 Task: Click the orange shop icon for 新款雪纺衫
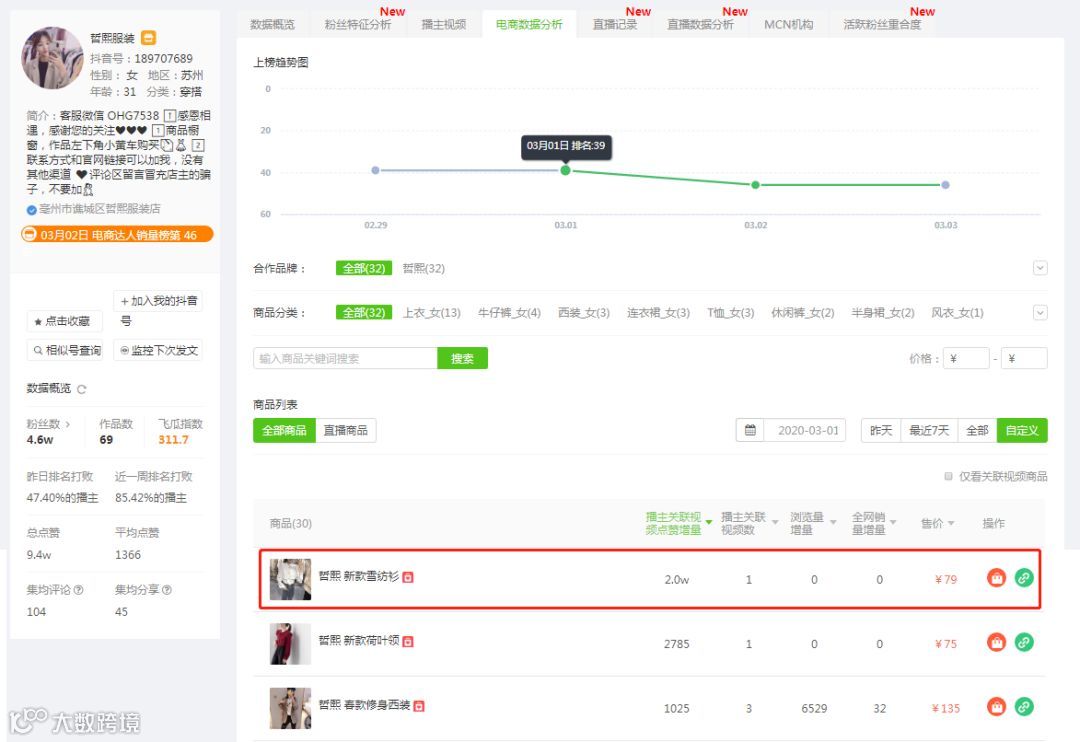(x=996, y=577)
